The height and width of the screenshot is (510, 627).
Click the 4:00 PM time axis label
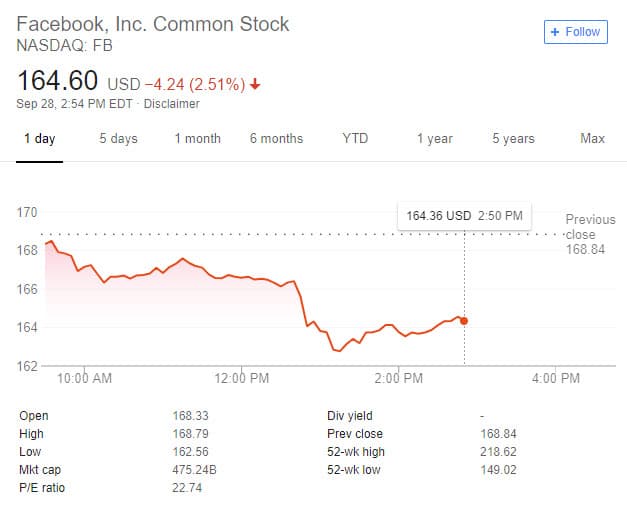(556, 379)
